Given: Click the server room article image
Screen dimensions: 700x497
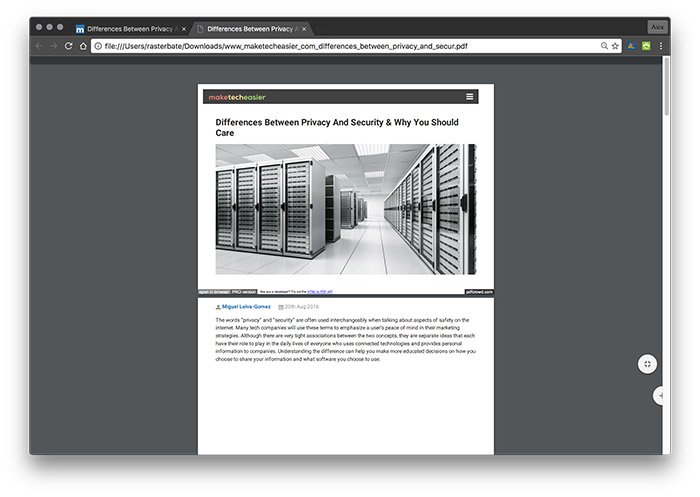Looking at the screenshot, I should (346, 209).
